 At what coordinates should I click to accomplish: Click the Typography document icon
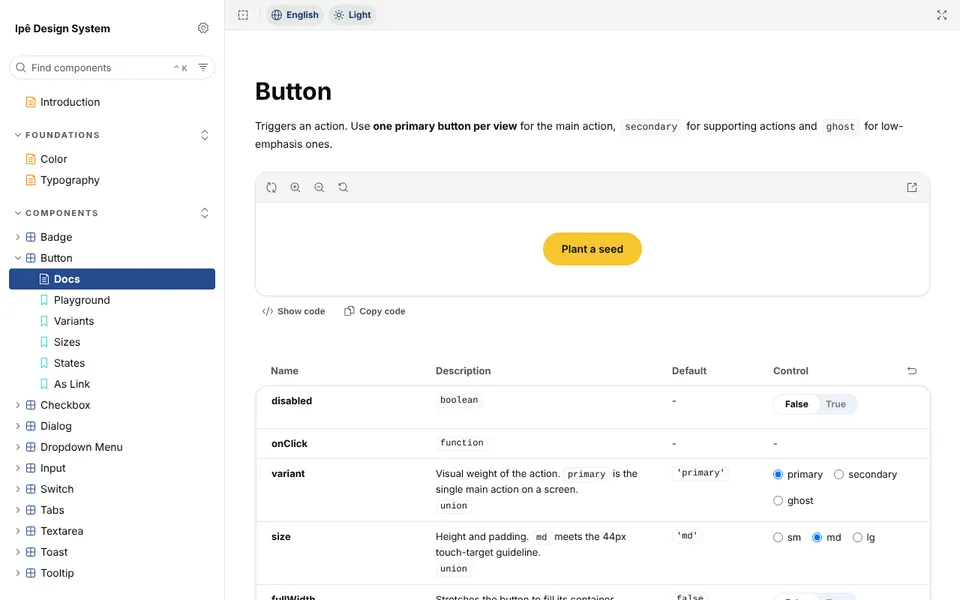[31, 180]
